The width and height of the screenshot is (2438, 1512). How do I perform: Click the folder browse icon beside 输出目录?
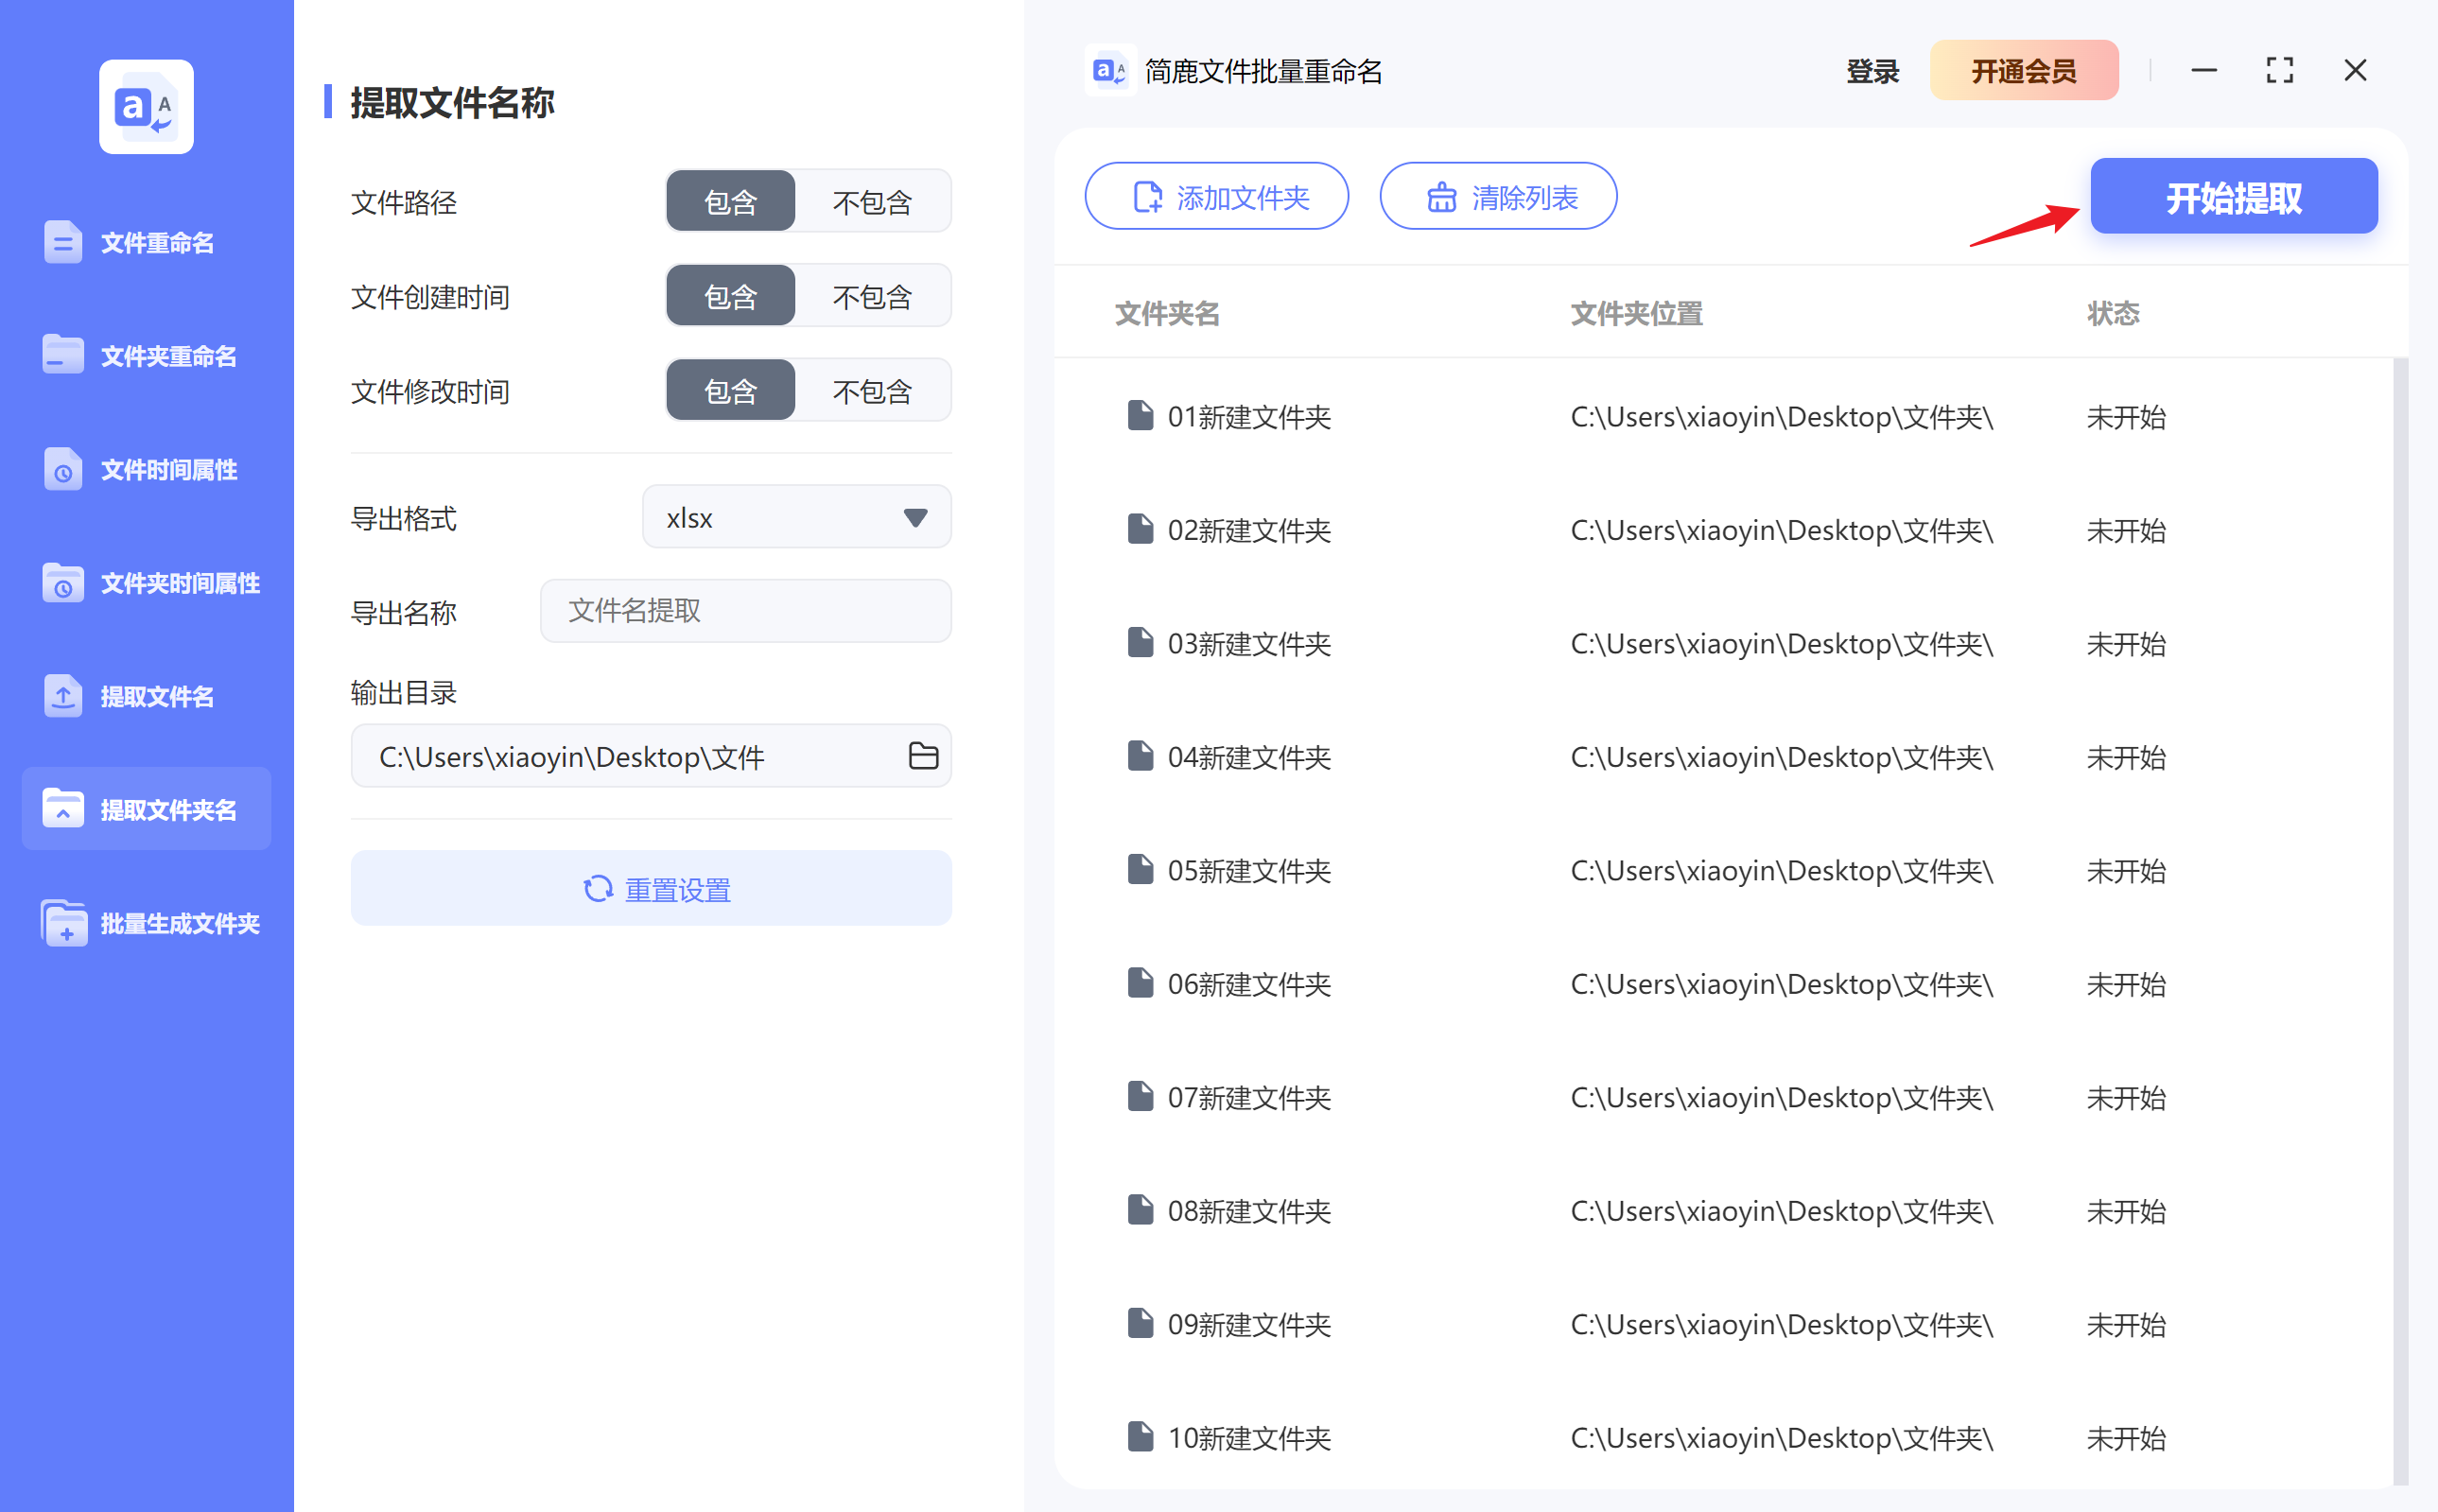[923, 756]
